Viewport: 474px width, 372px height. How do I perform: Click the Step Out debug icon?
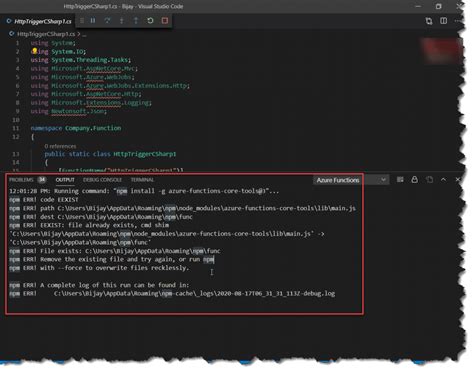(x=136, y=21)
